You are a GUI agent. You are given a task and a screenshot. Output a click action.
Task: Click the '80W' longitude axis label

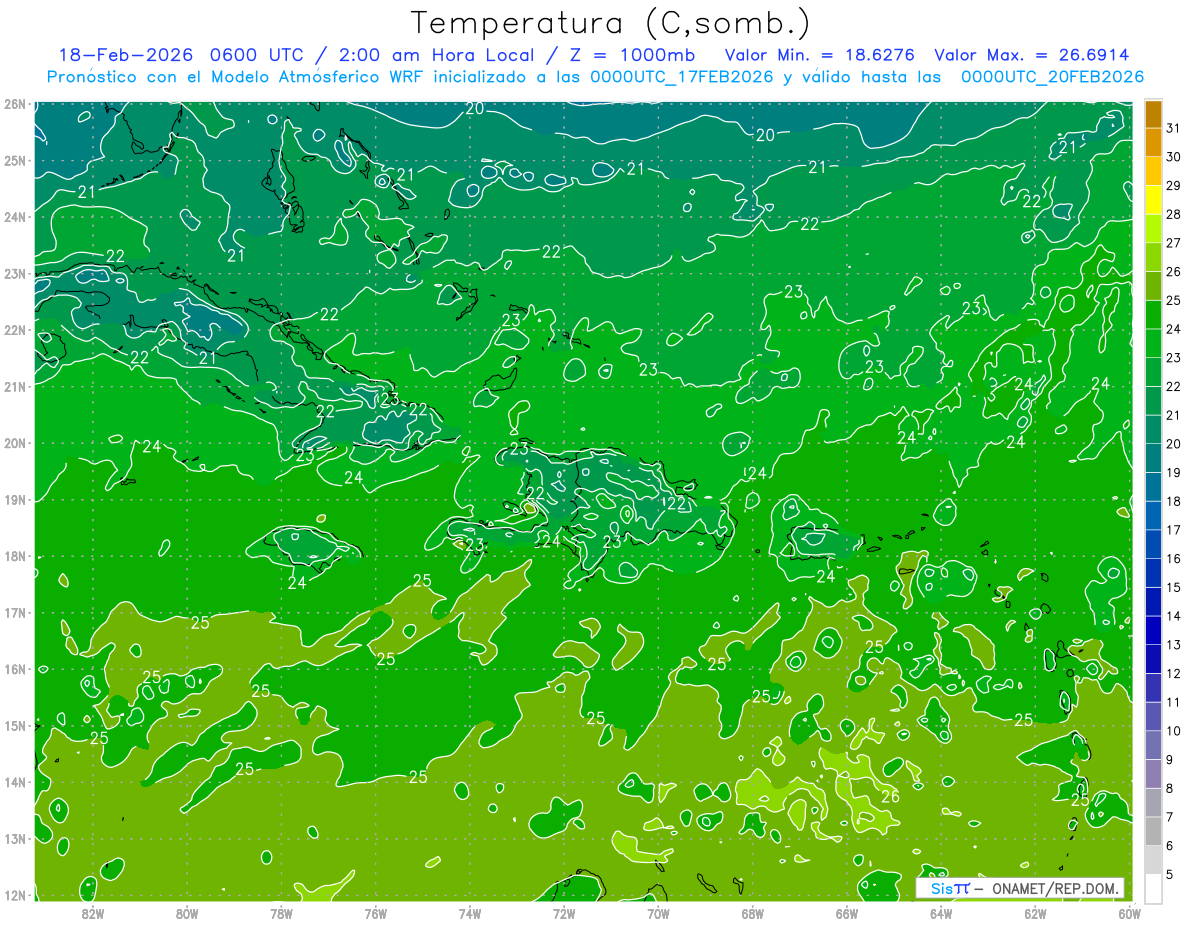[187, 913]
